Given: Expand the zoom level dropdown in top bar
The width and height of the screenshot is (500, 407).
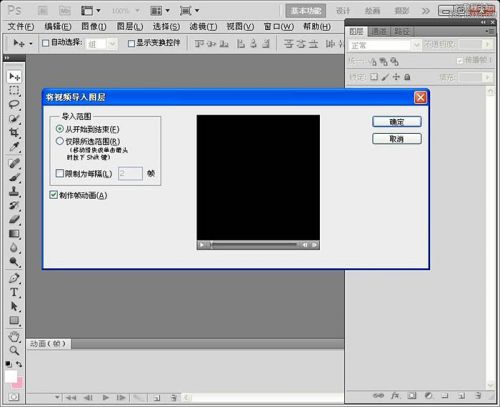Looking at the screenshot, I should tap(126, 11).
